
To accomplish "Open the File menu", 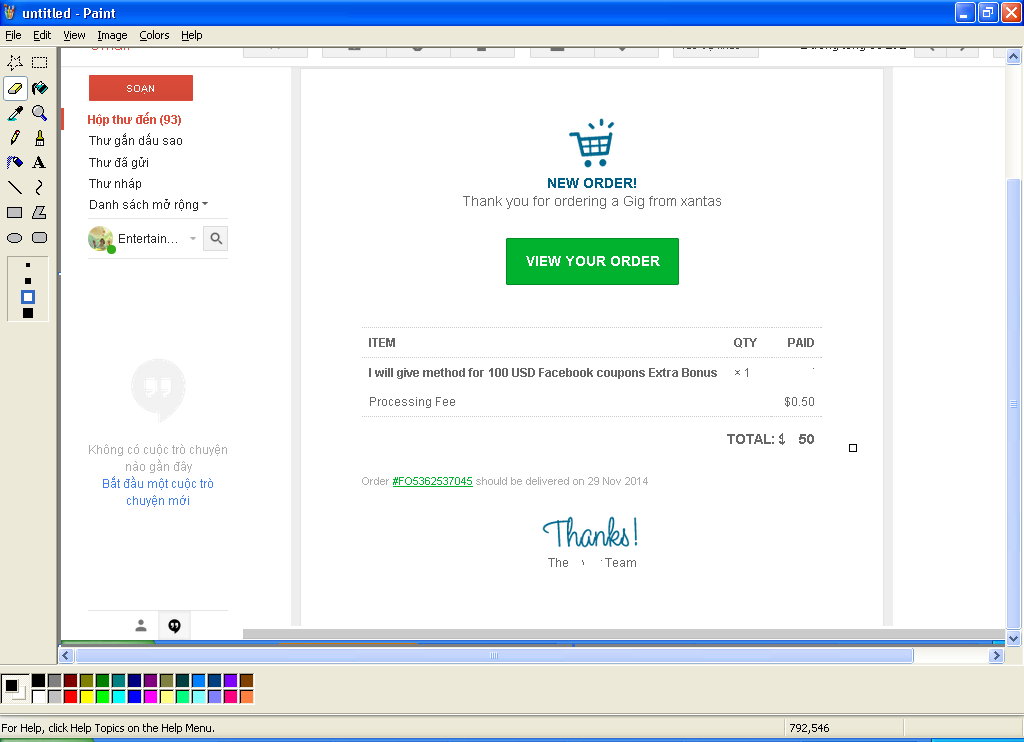I will point(13,35).
